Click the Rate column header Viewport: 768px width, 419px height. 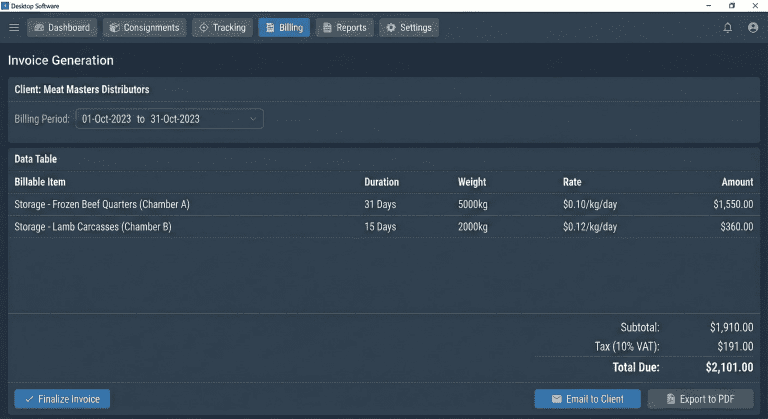click(571, 182)
